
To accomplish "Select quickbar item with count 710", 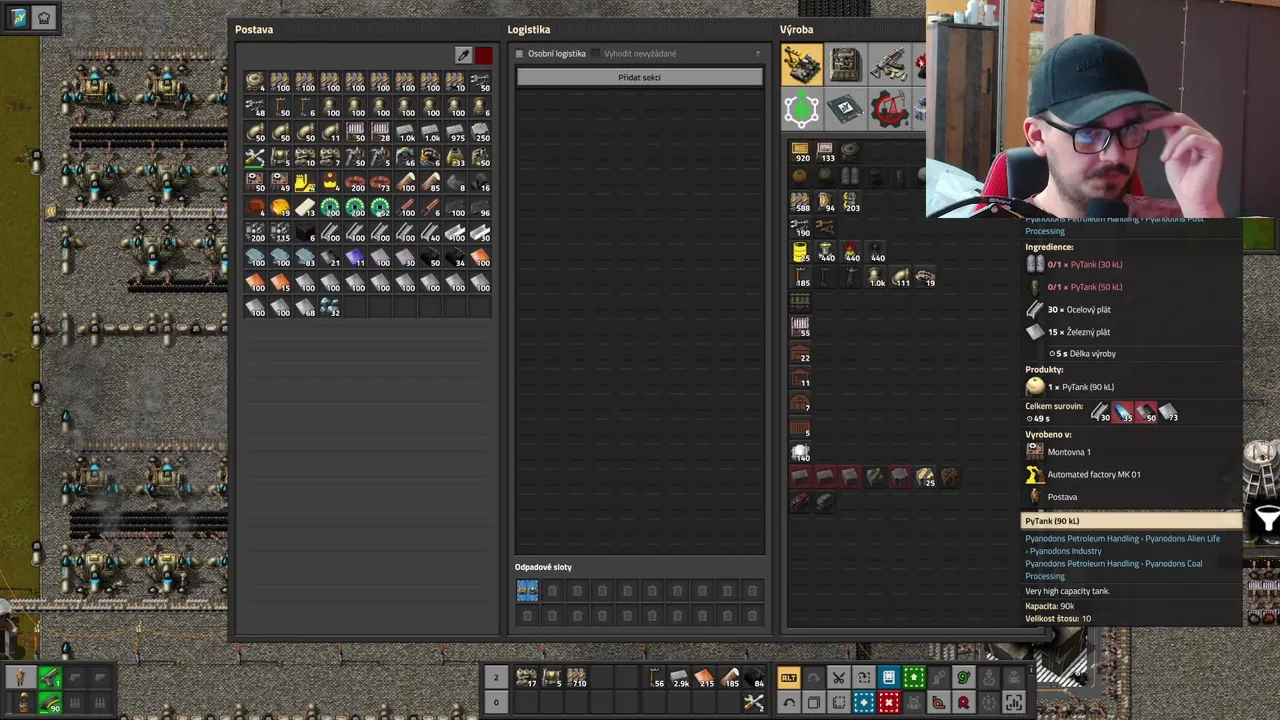I will point(576,678).
